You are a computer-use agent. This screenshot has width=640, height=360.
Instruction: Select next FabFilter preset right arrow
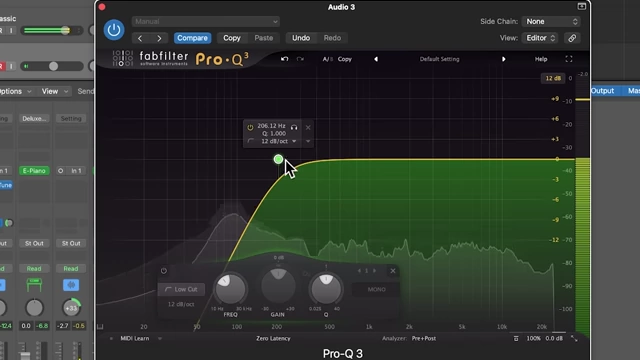point(504,59)
